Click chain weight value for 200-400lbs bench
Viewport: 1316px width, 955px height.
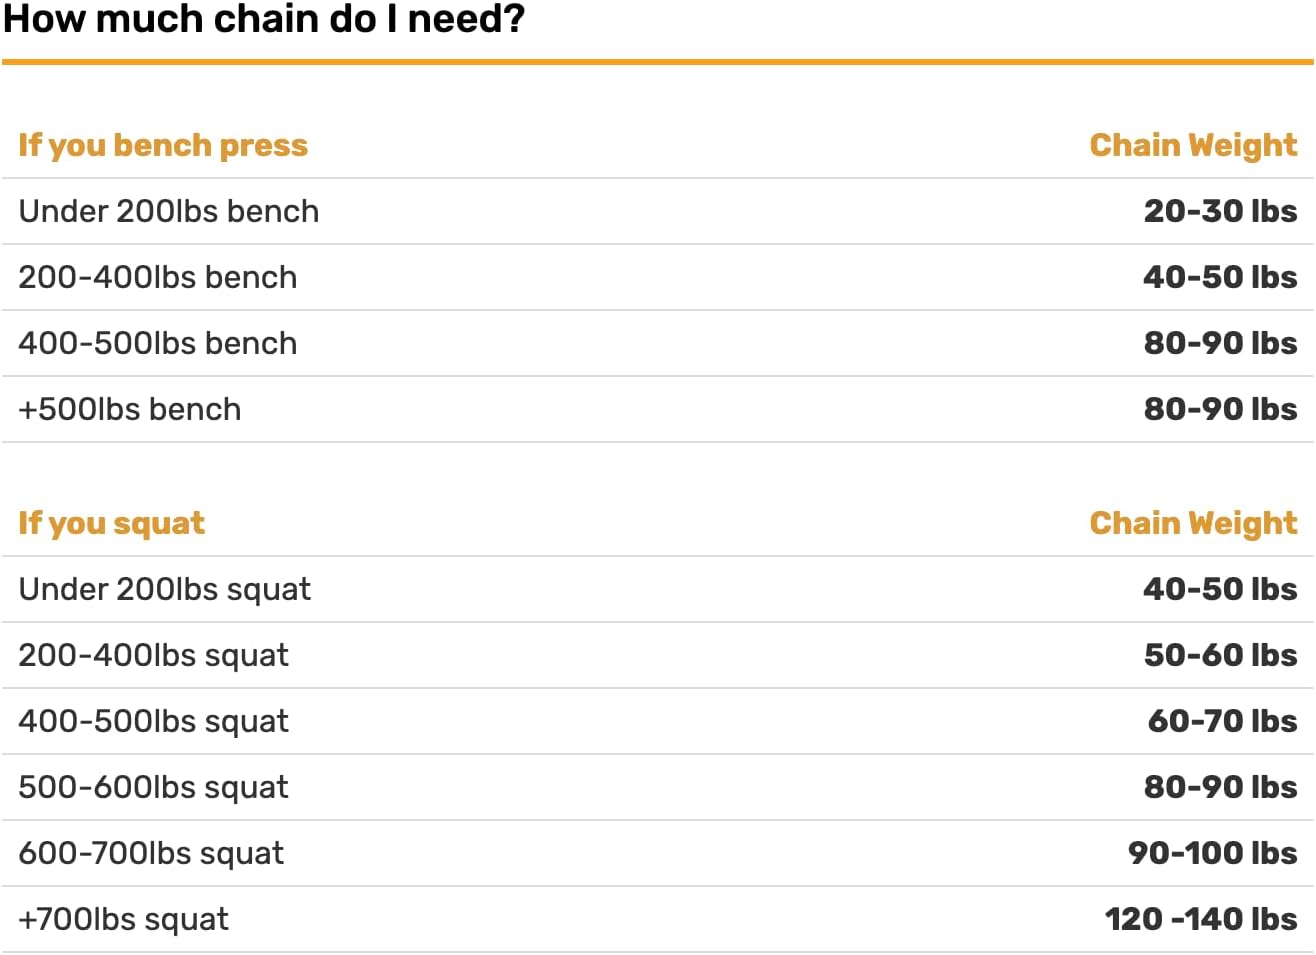pyautogui.click(x=1220, y=277)
